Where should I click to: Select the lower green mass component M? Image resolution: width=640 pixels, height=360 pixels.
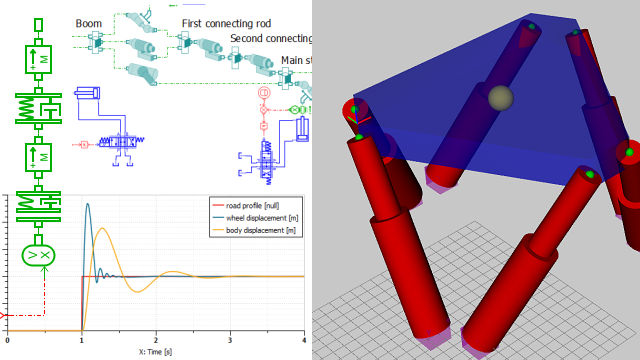coord(38,157)
